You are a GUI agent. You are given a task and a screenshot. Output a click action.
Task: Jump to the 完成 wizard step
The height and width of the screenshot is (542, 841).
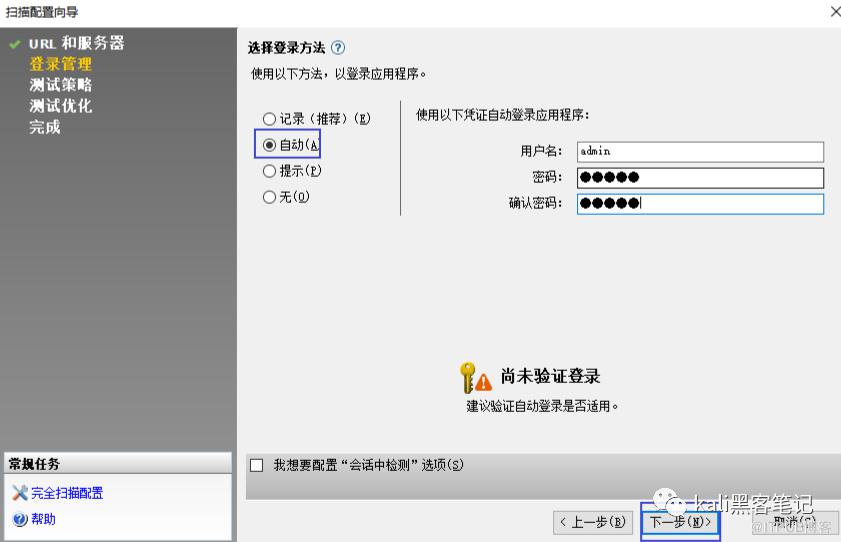(45, 127)
